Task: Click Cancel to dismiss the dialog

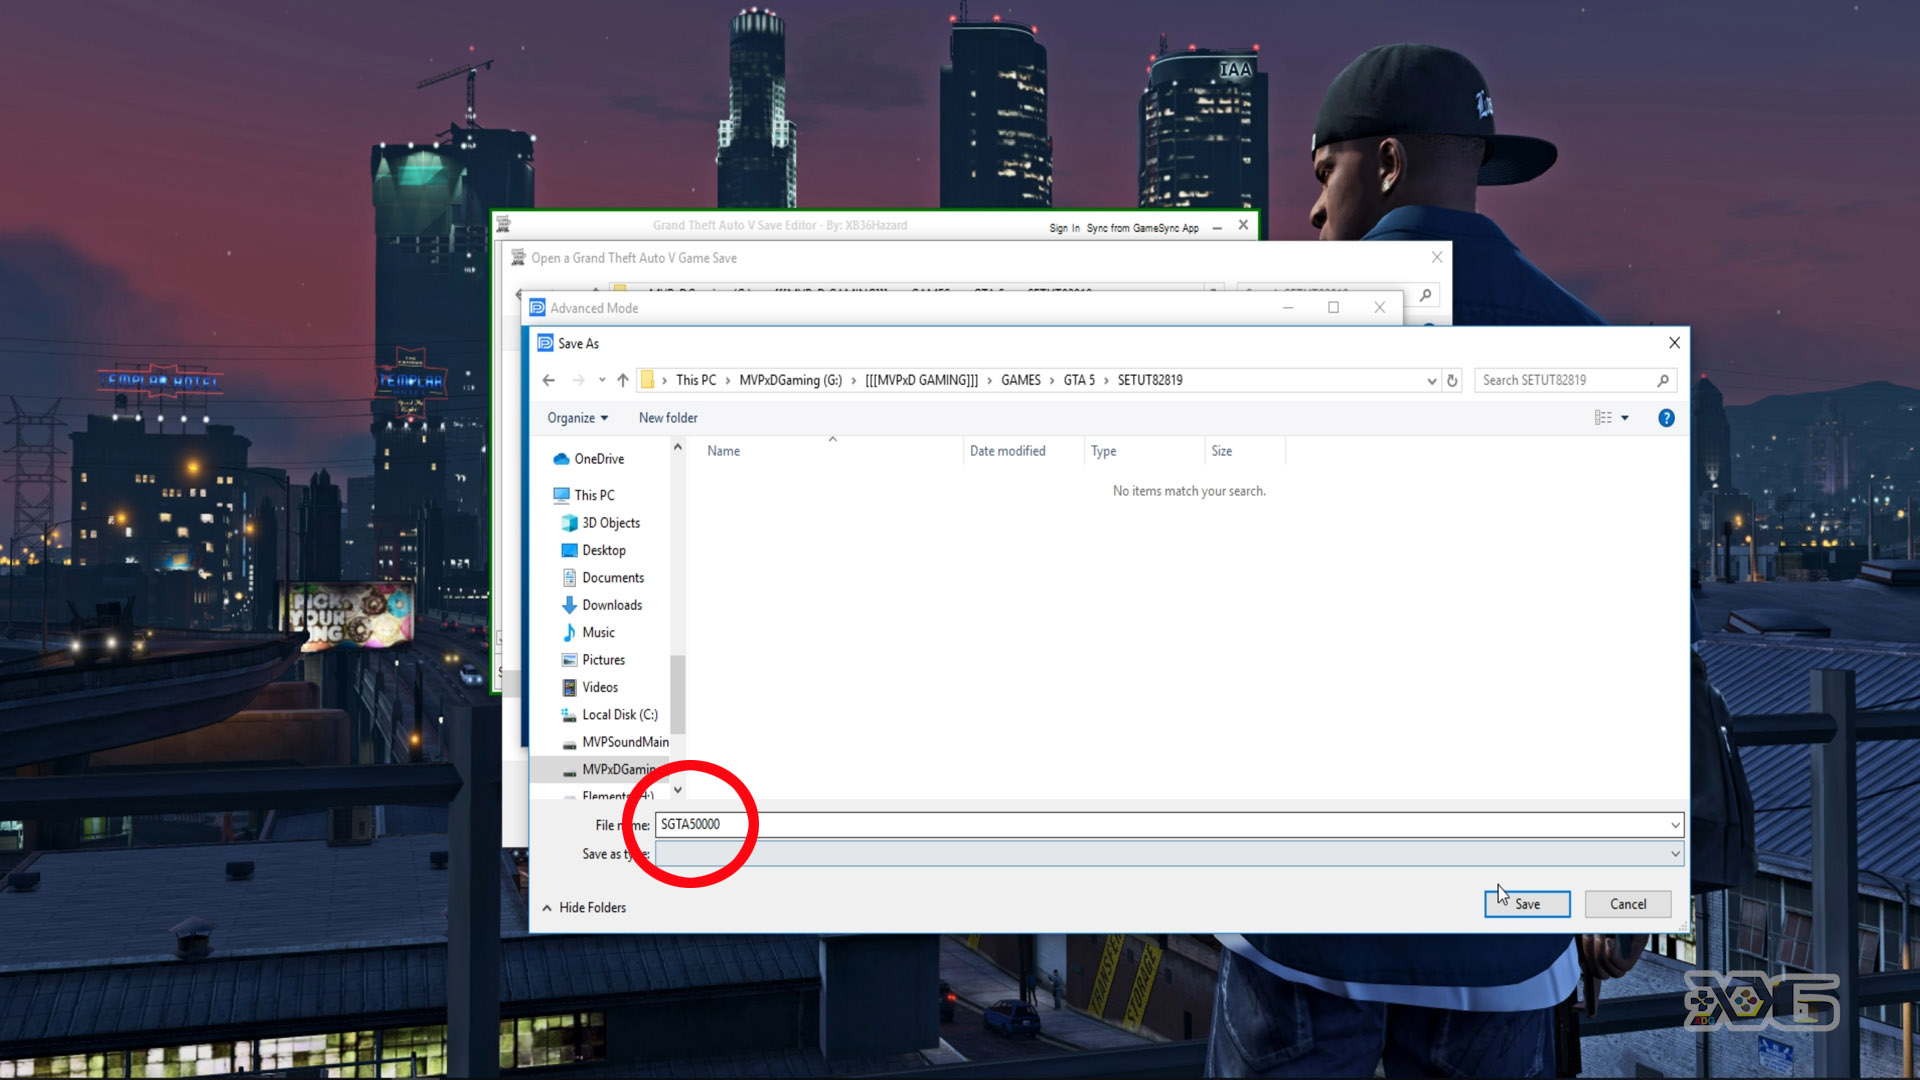Action: 1627,903
